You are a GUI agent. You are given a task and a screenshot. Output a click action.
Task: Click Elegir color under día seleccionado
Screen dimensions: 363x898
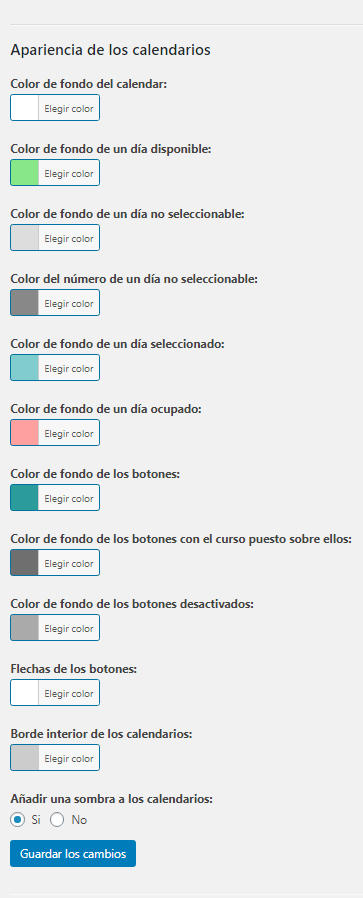(69, 368)
